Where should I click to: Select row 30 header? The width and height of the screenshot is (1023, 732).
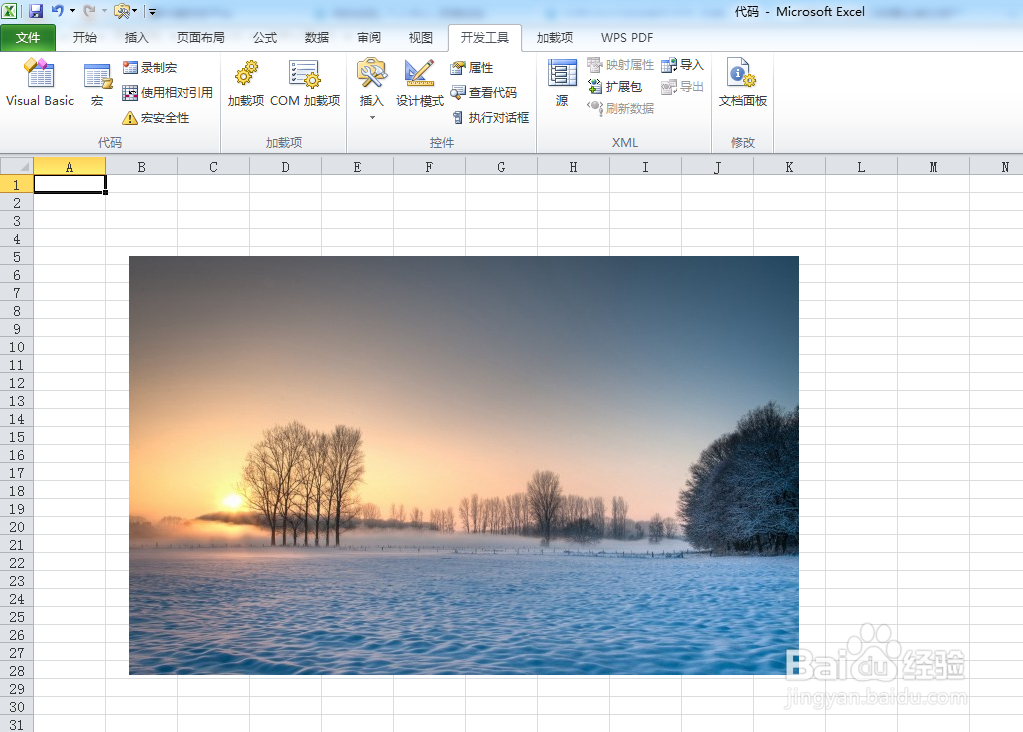[17, 707]
